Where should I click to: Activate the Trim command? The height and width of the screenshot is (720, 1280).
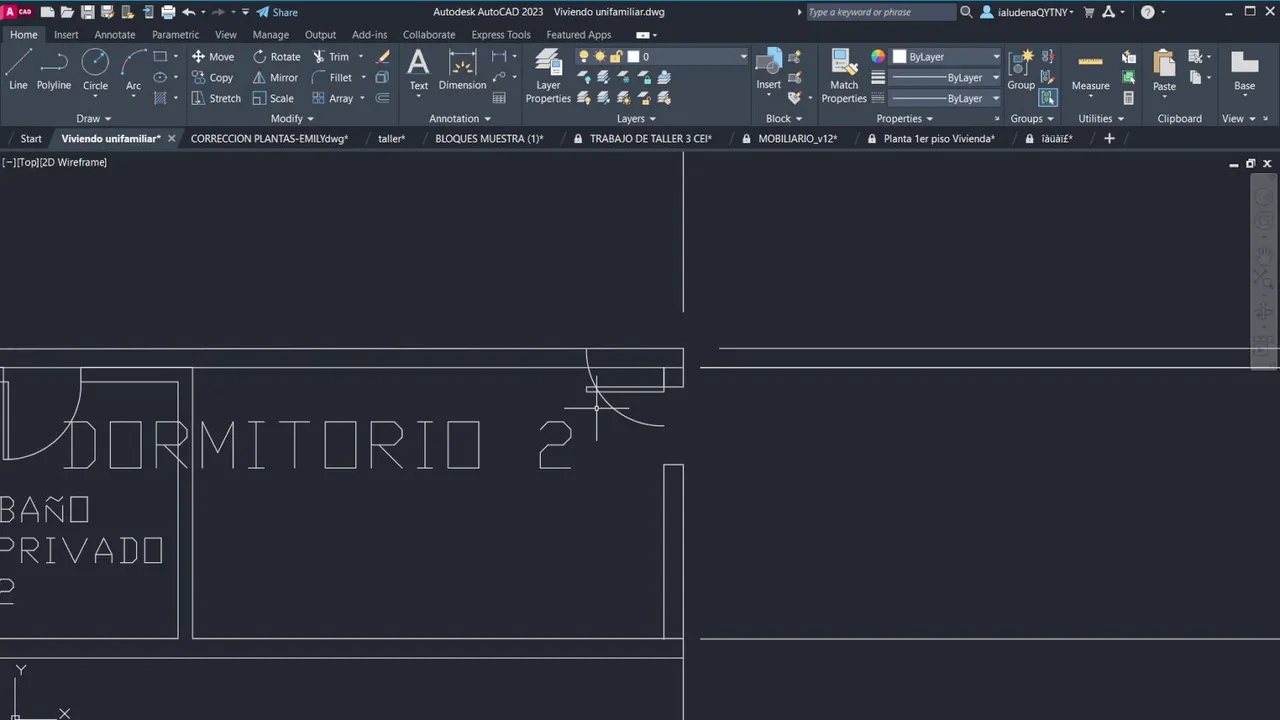[331, 57]
